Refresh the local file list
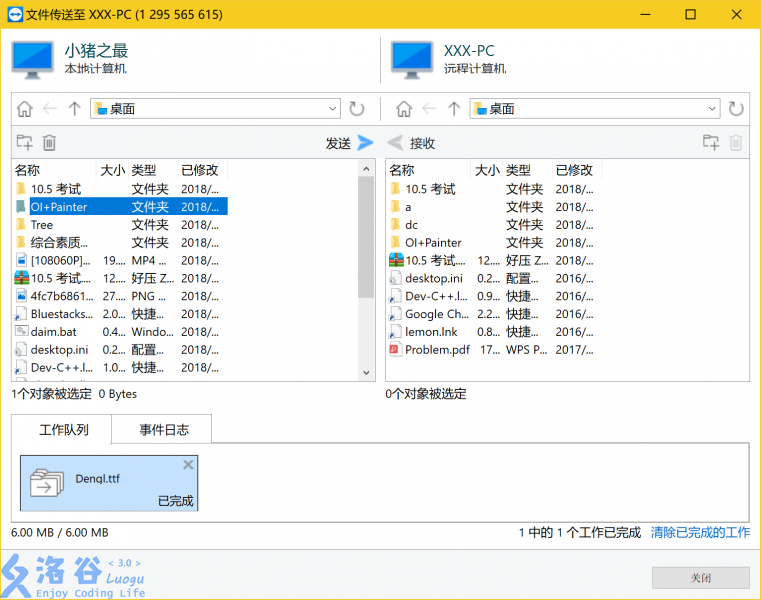 pos(357,109)
